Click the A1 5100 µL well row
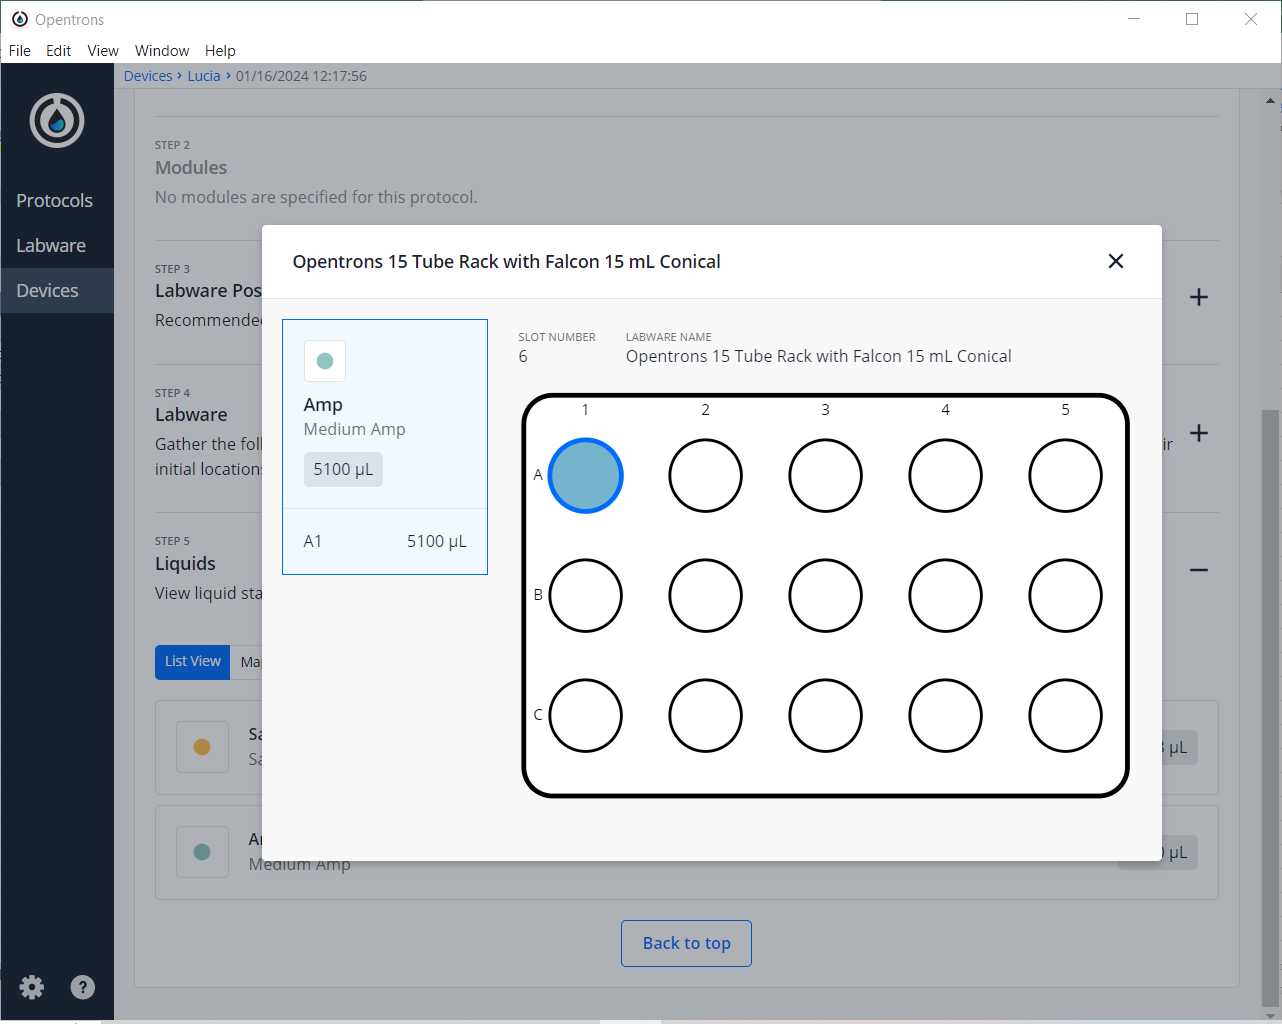 point(385,541)
